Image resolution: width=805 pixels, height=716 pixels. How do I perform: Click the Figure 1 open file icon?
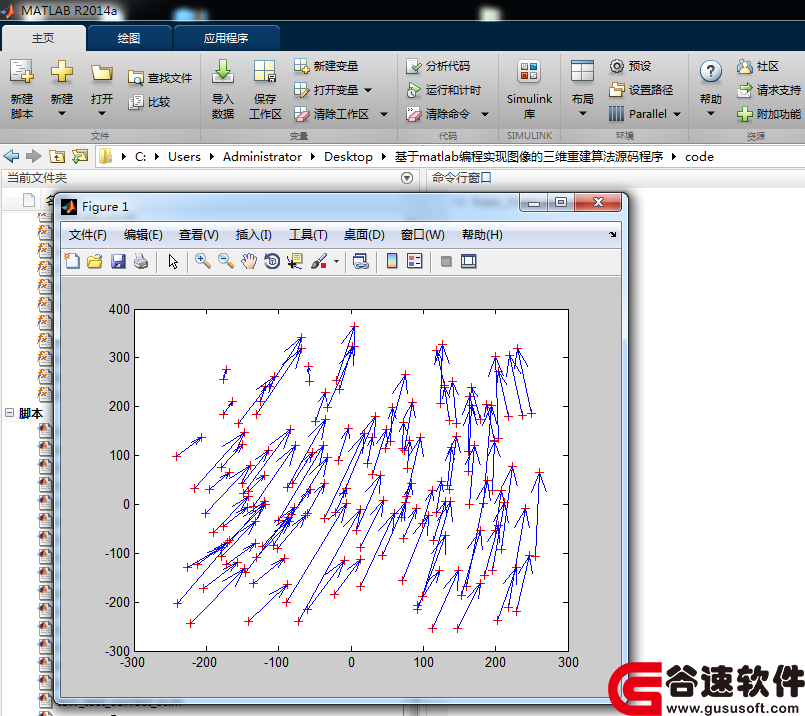(95, 261)
